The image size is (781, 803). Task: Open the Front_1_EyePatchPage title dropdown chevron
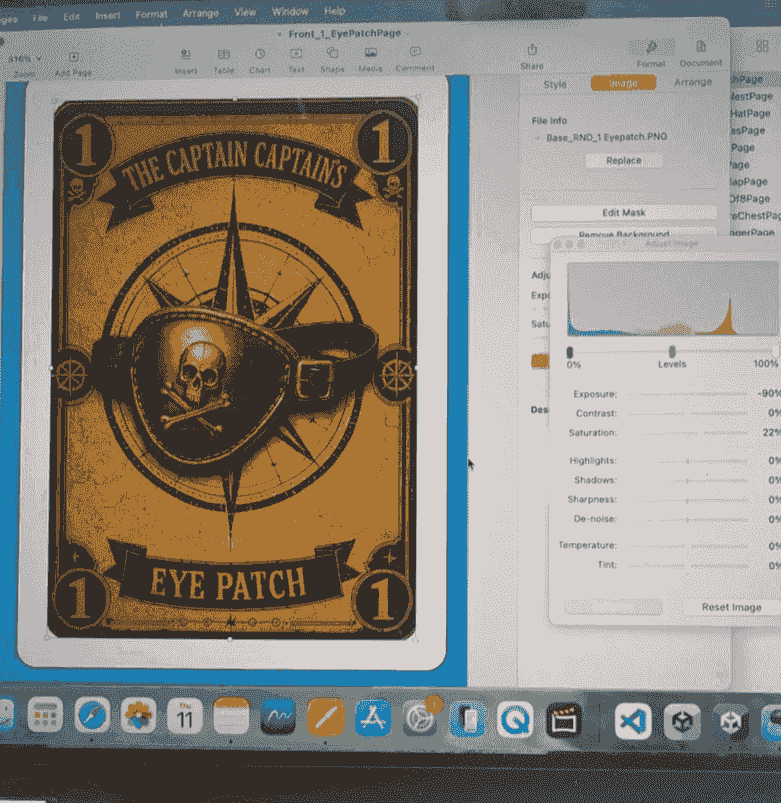407,33
